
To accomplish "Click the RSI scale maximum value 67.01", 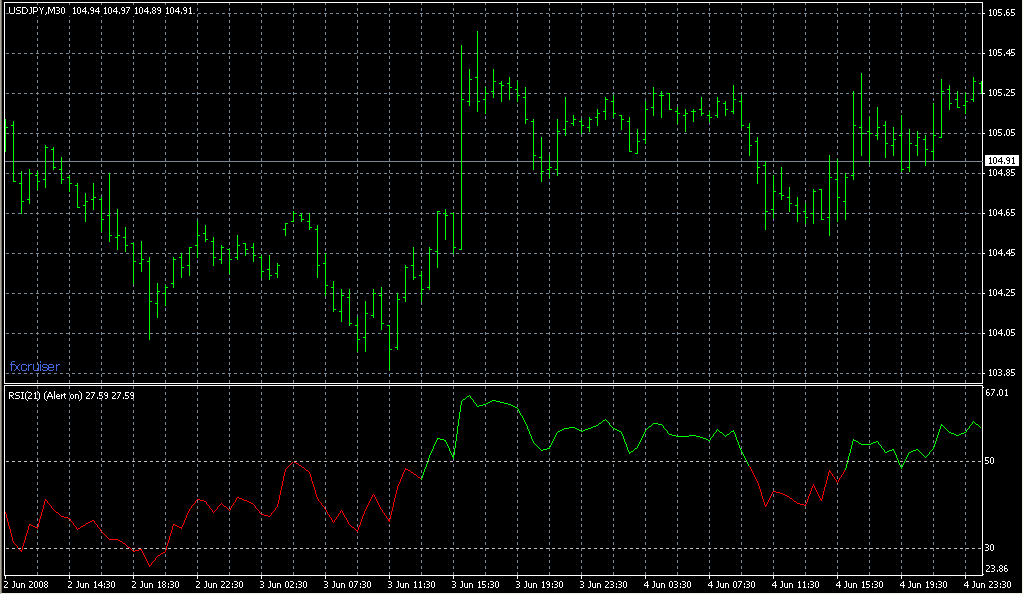I will point(997,393).
